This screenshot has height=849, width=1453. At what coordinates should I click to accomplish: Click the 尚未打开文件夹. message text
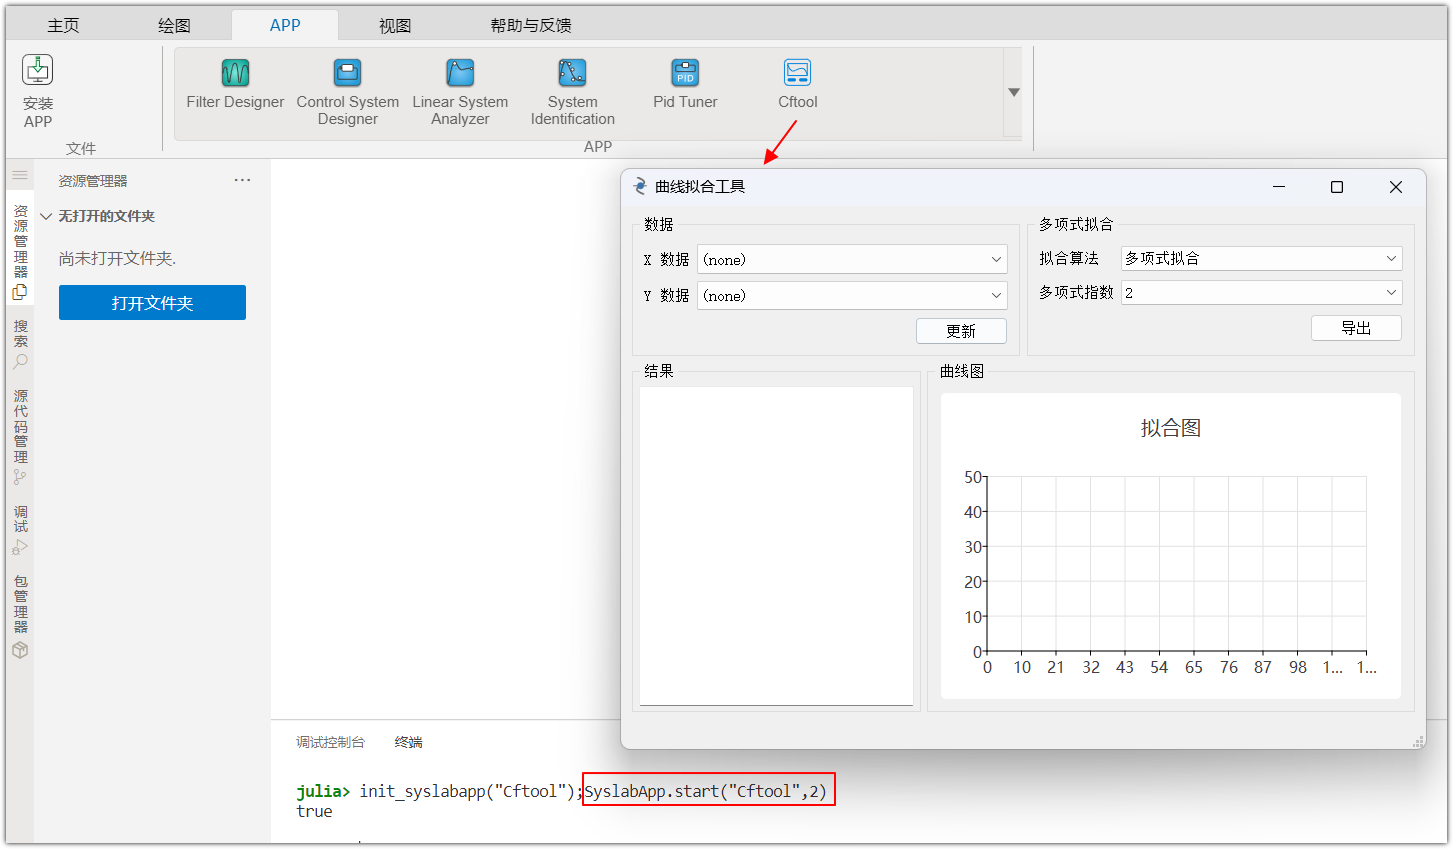[117, 258]
